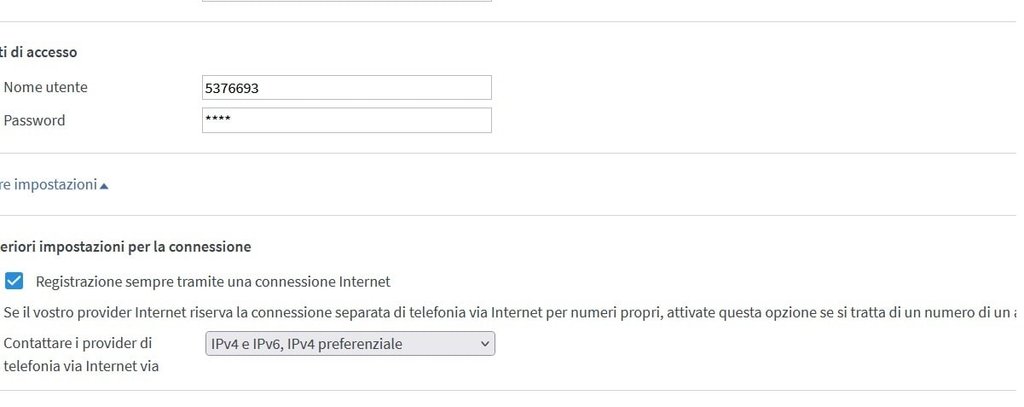Click the 'Nome utente' label
1024x407 pixels.
pos(45,87)
